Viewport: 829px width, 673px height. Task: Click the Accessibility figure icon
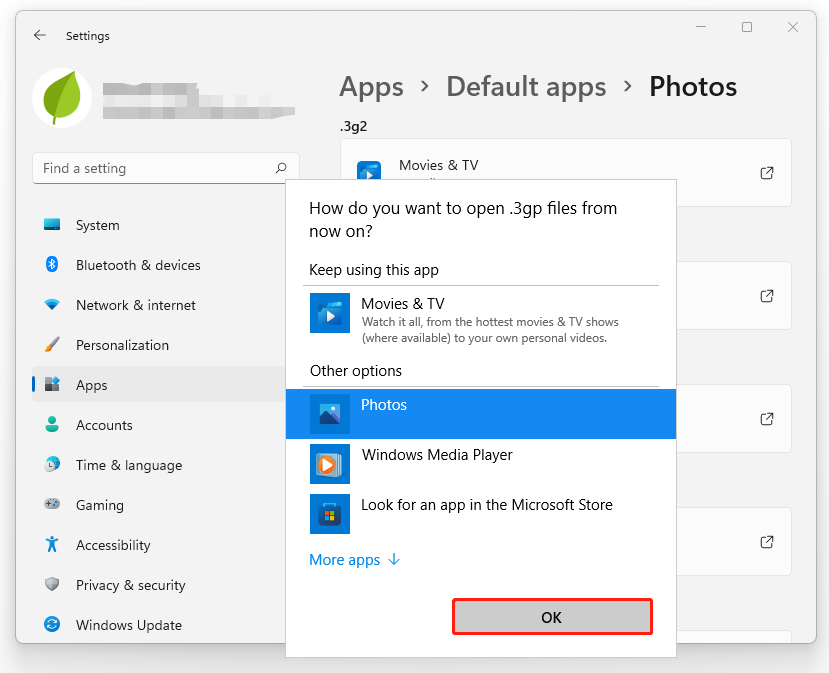click(52, 544)
